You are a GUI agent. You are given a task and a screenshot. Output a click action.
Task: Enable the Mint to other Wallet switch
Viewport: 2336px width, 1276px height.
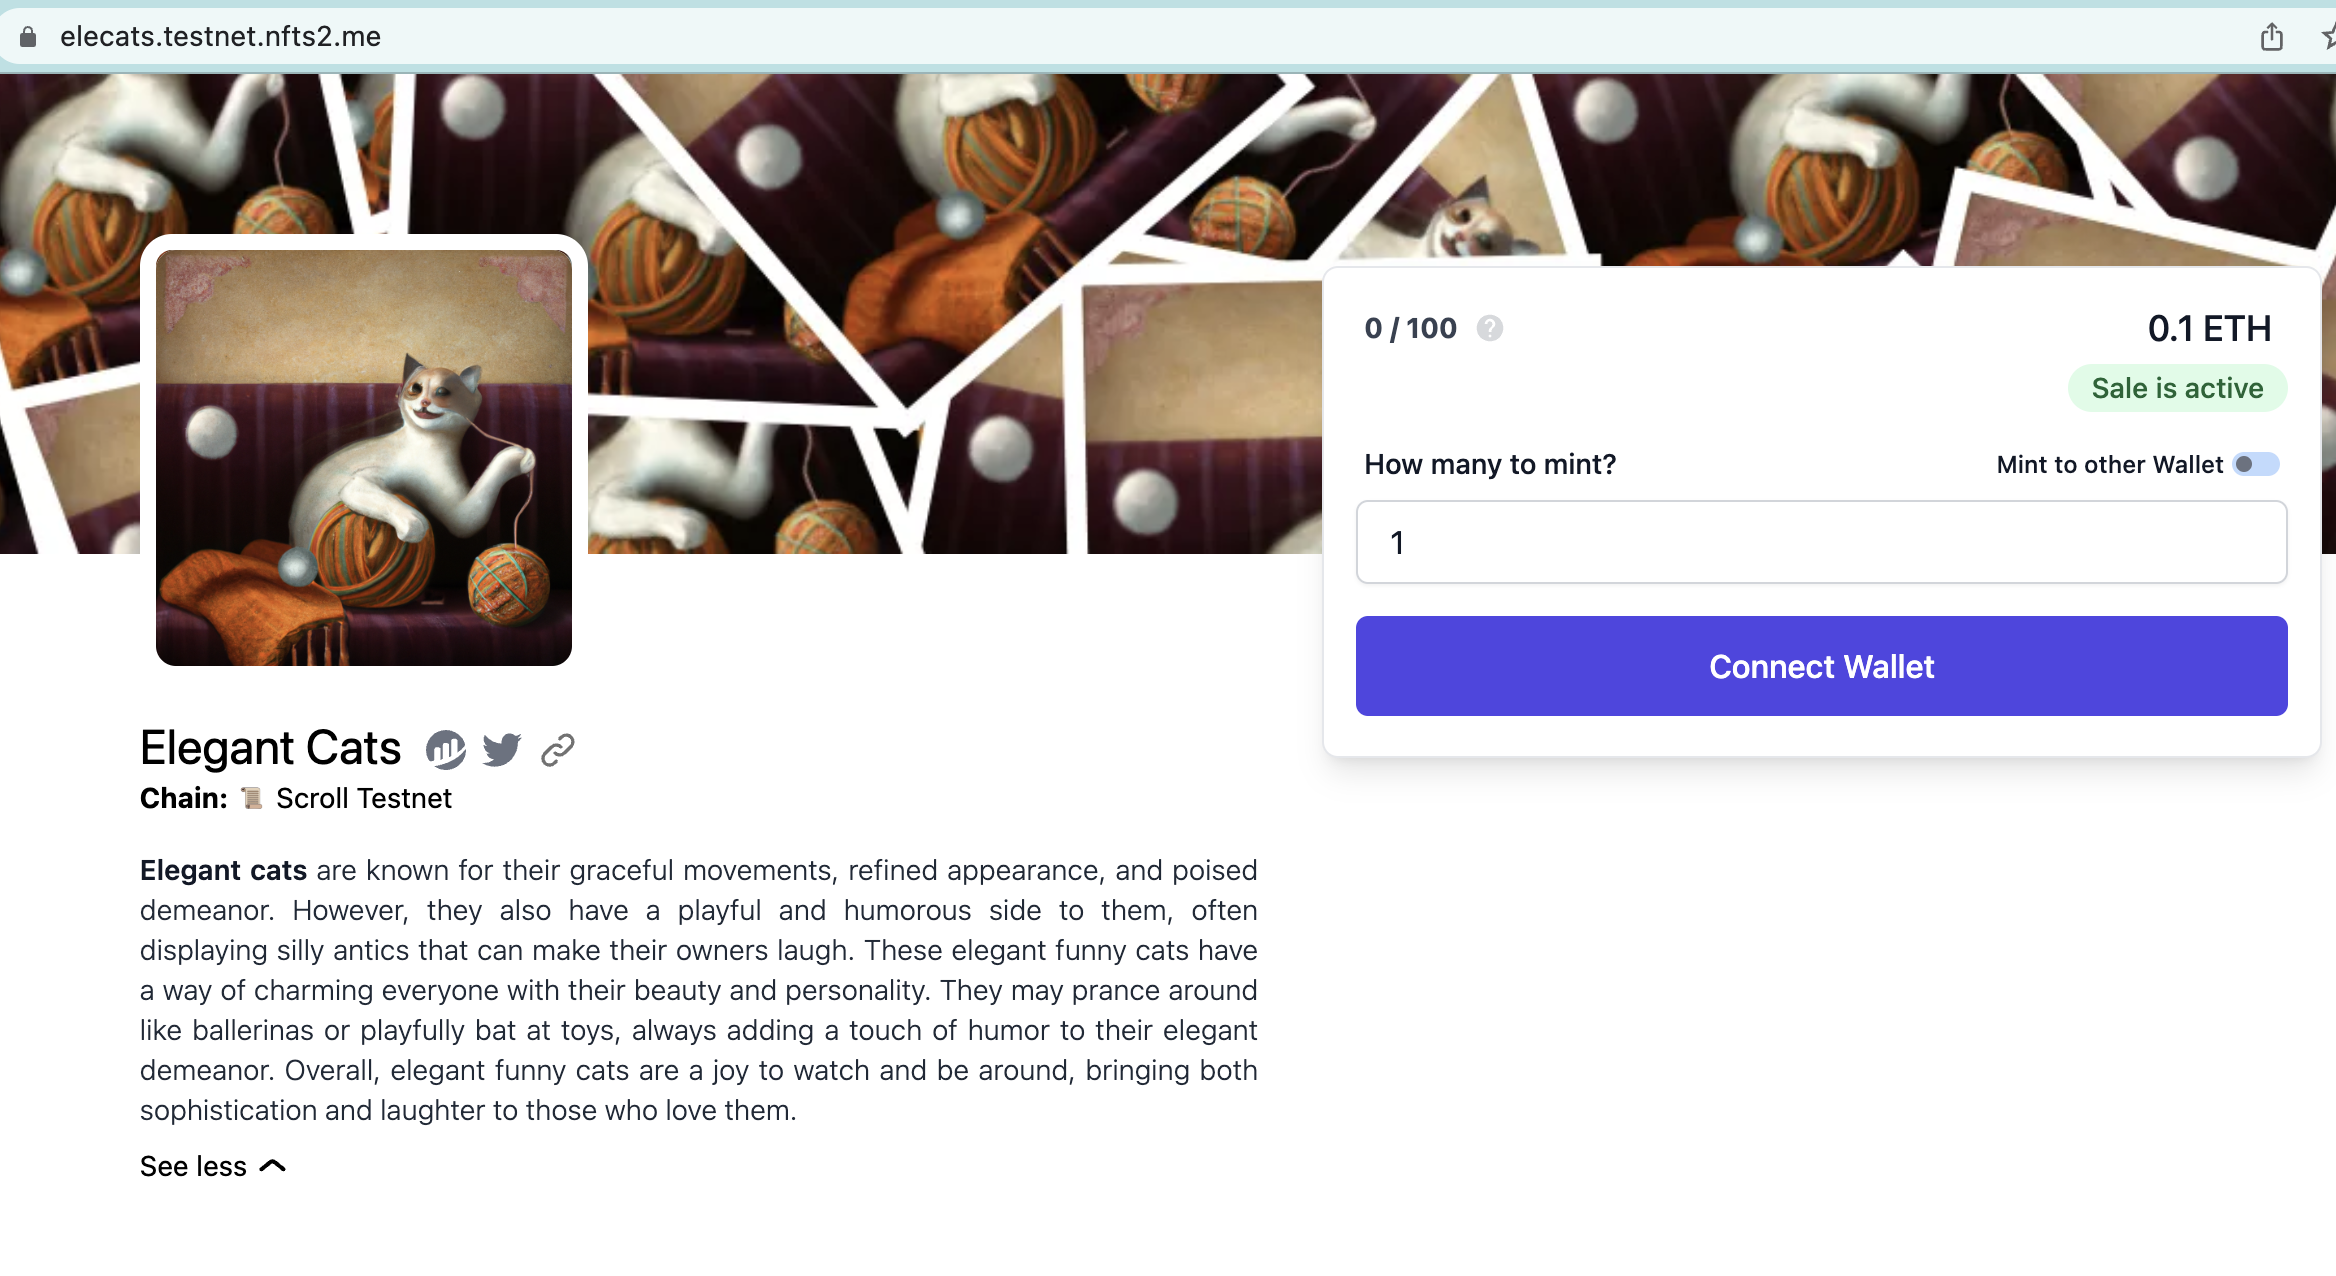[2256, 464]
